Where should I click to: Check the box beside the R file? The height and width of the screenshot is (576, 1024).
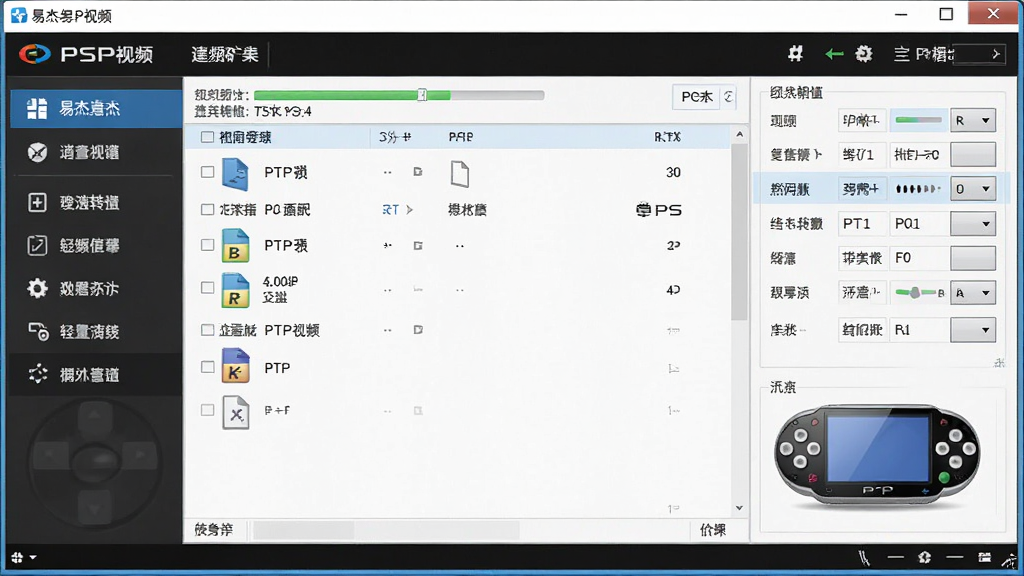(x=207, y=287)
